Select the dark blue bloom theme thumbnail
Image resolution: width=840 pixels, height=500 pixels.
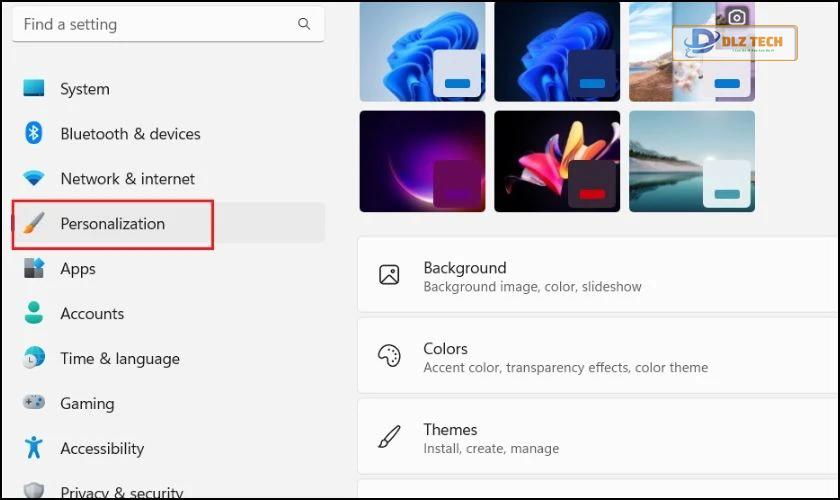click(x=557, y=51)
